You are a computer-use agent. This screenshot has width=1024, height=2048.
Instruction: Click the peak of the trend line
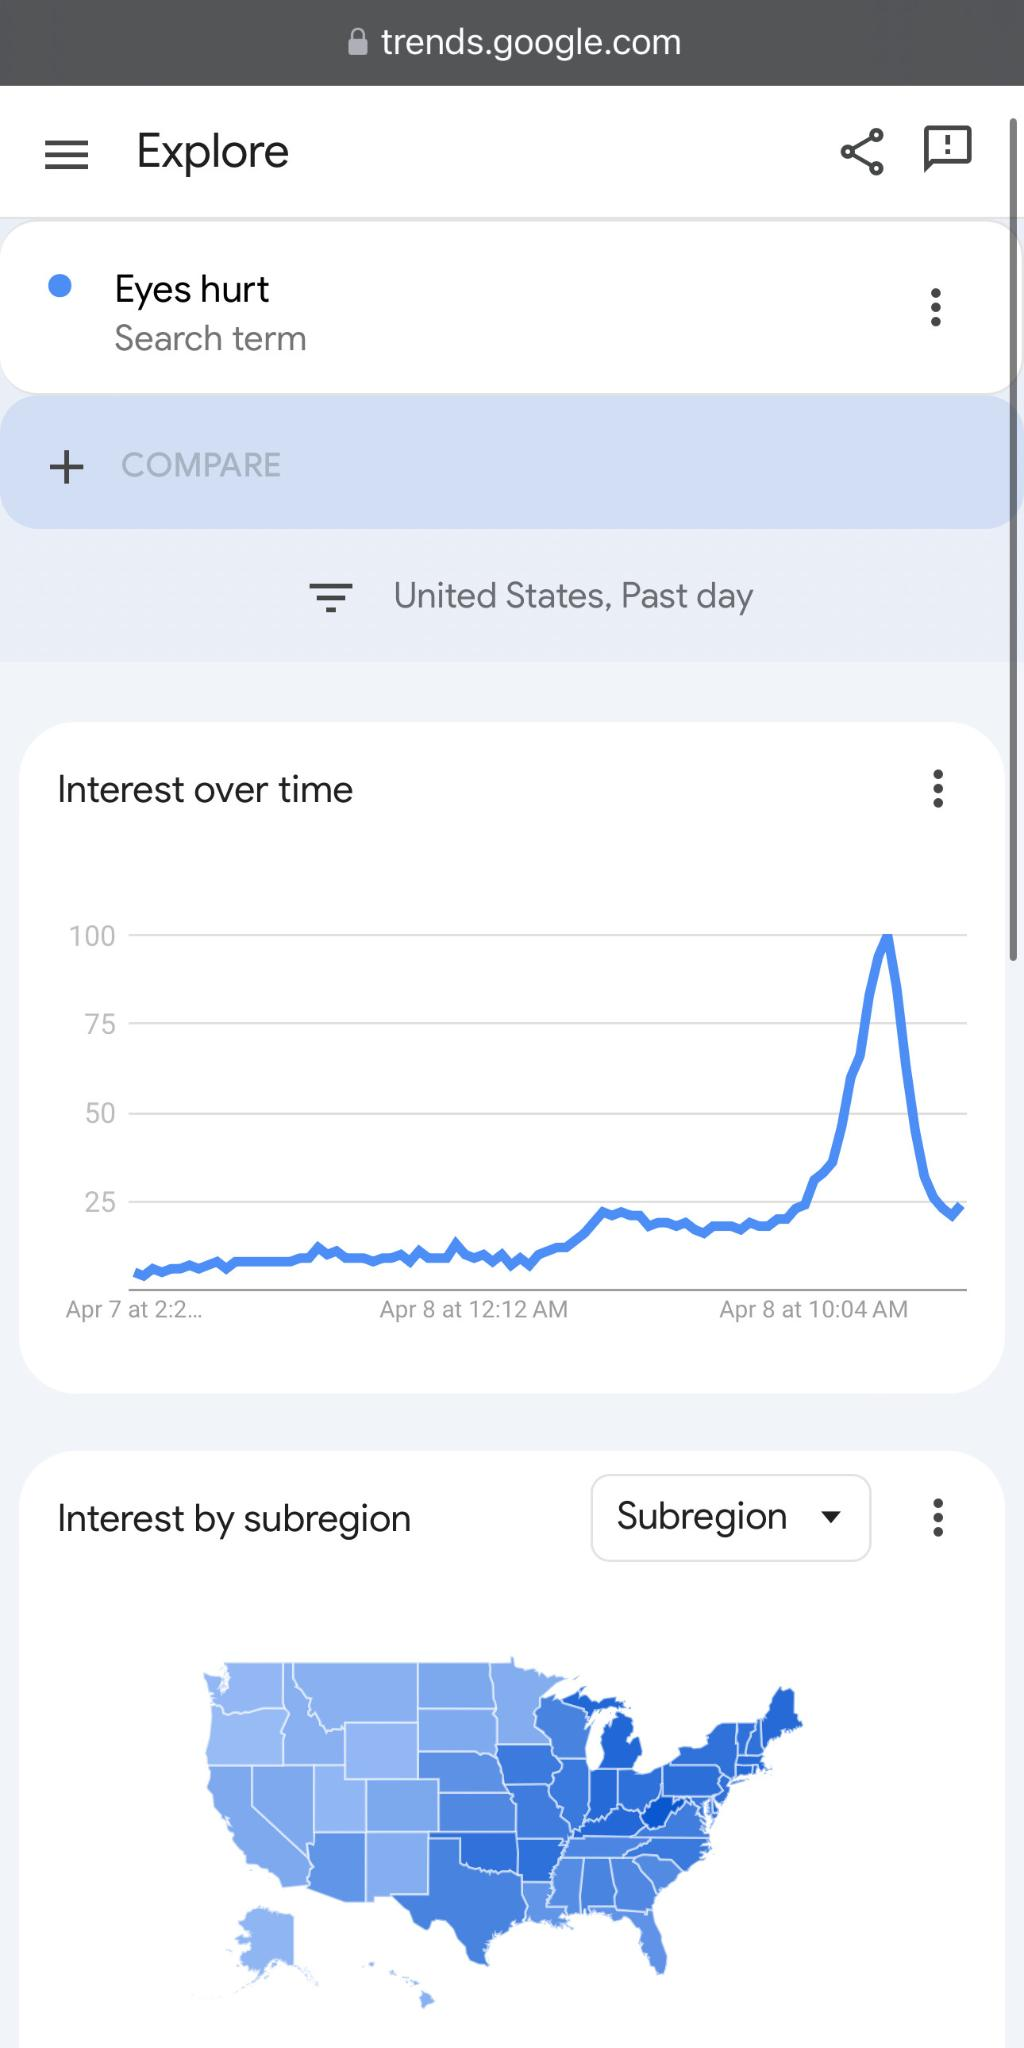pyautogui.click(x=887, y=938)
